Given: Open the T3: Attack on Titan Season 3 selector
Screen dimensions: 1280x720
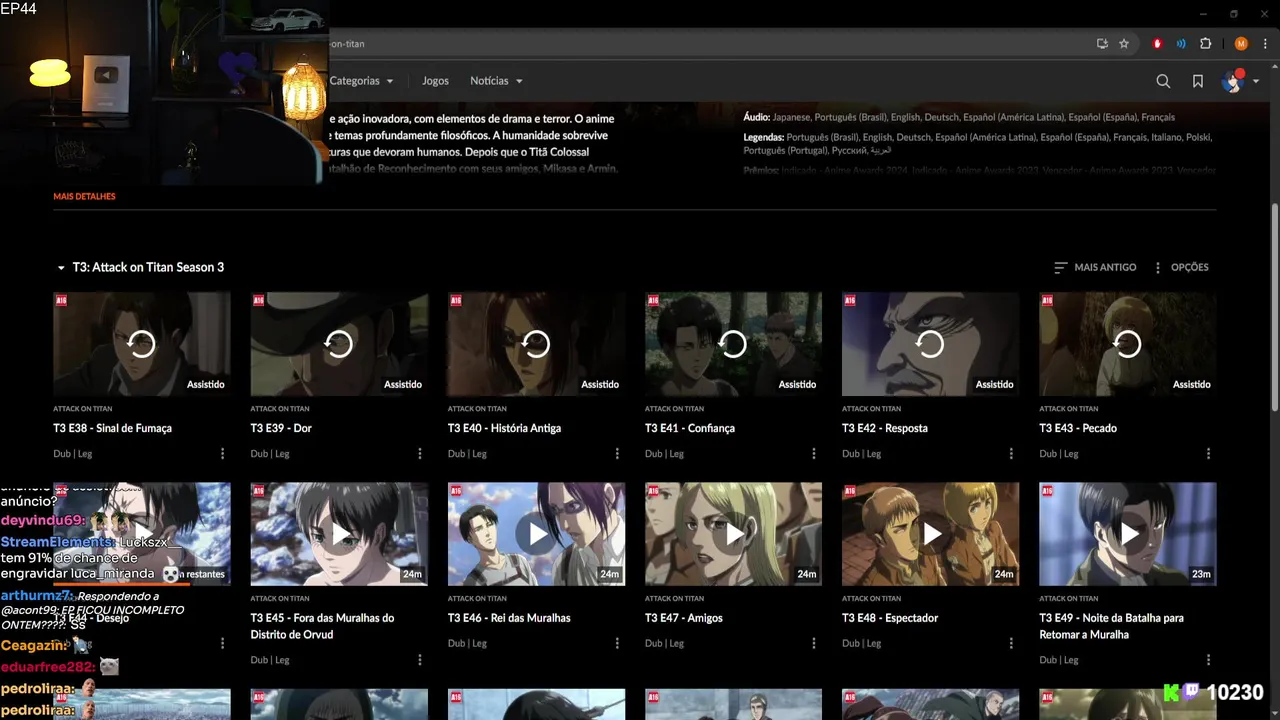Looking at the screenshot, I should click(140, 267).
